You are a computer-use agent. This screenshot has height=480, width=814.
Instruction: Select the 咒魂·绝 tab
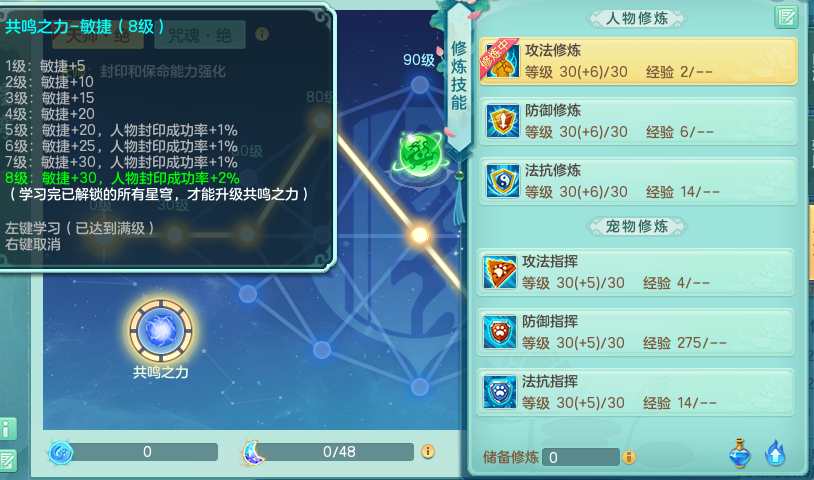point(200,35)
